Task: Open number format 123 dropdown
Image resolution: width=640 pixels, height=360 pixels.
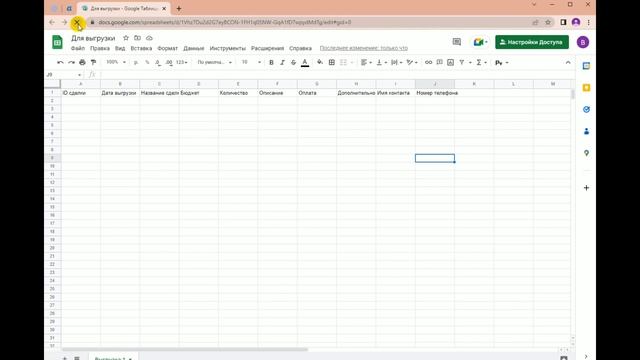Action: 182,62
